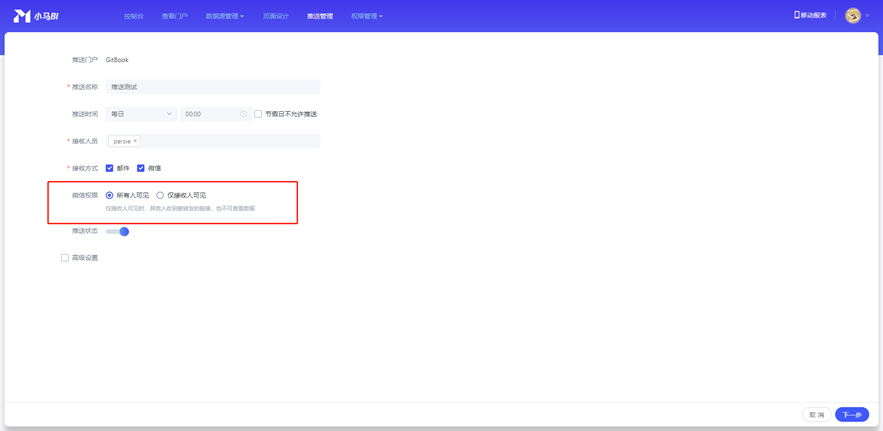Click the 小马BI logo
The height and width of the screenshot is (431, 883).
pos(36,16)
